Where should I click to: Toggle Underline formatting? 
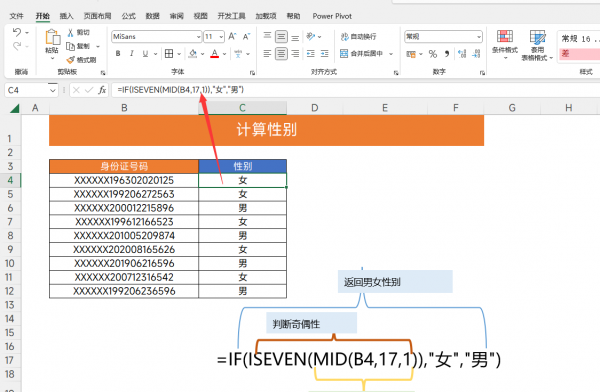point(145,54)
